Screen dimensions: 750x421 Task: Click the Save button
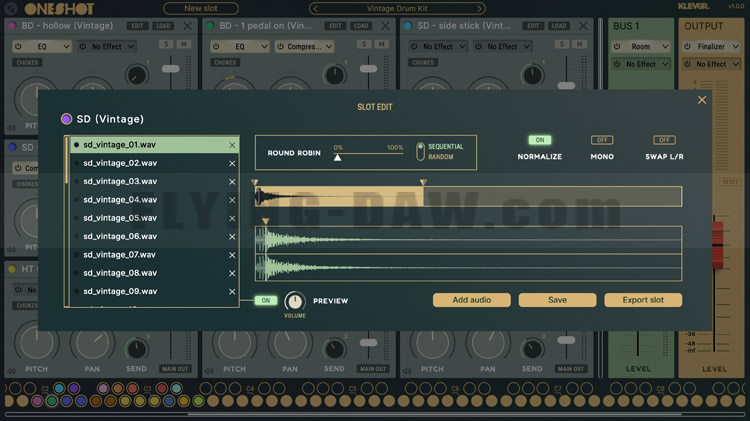click(x=557, y=300)
